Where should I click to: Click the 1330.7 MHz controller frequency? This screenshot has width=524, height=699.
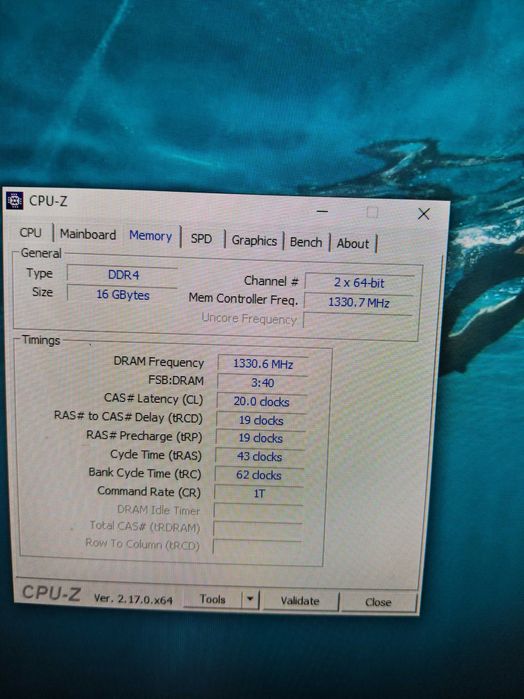[359, 303]
